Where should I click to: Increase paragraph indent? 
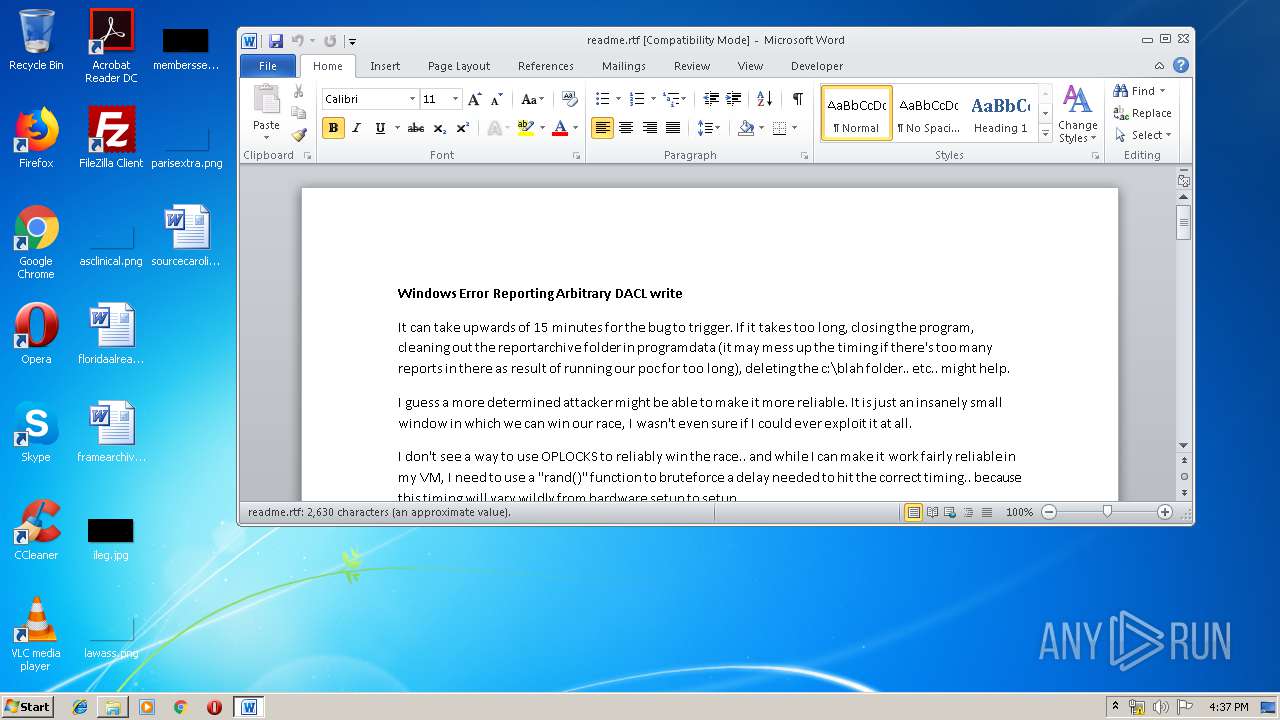pyautogui.click(x=734, y=99)
